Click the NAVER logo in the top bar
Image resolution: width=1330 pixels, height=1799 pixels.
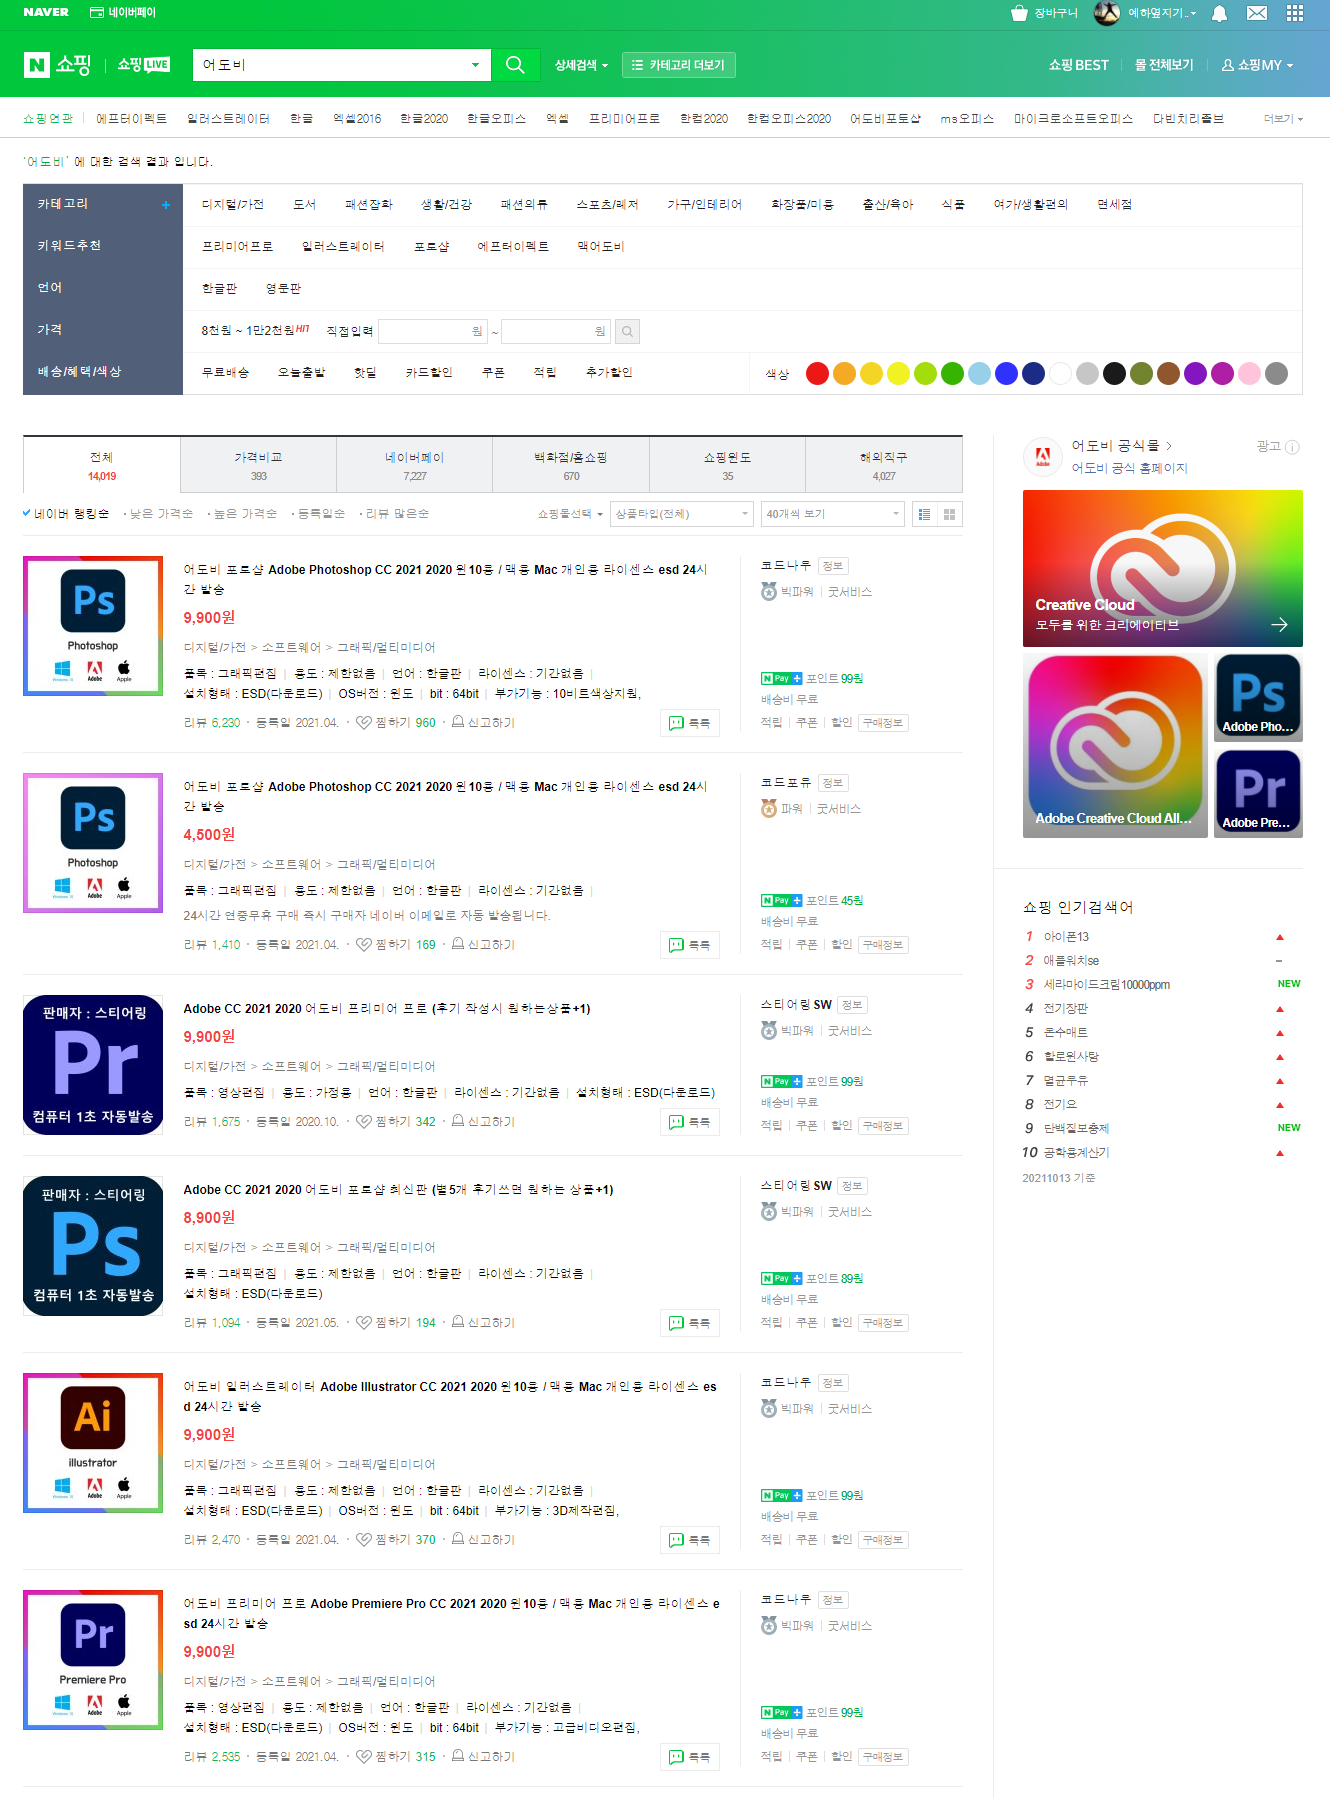[46, 12]
